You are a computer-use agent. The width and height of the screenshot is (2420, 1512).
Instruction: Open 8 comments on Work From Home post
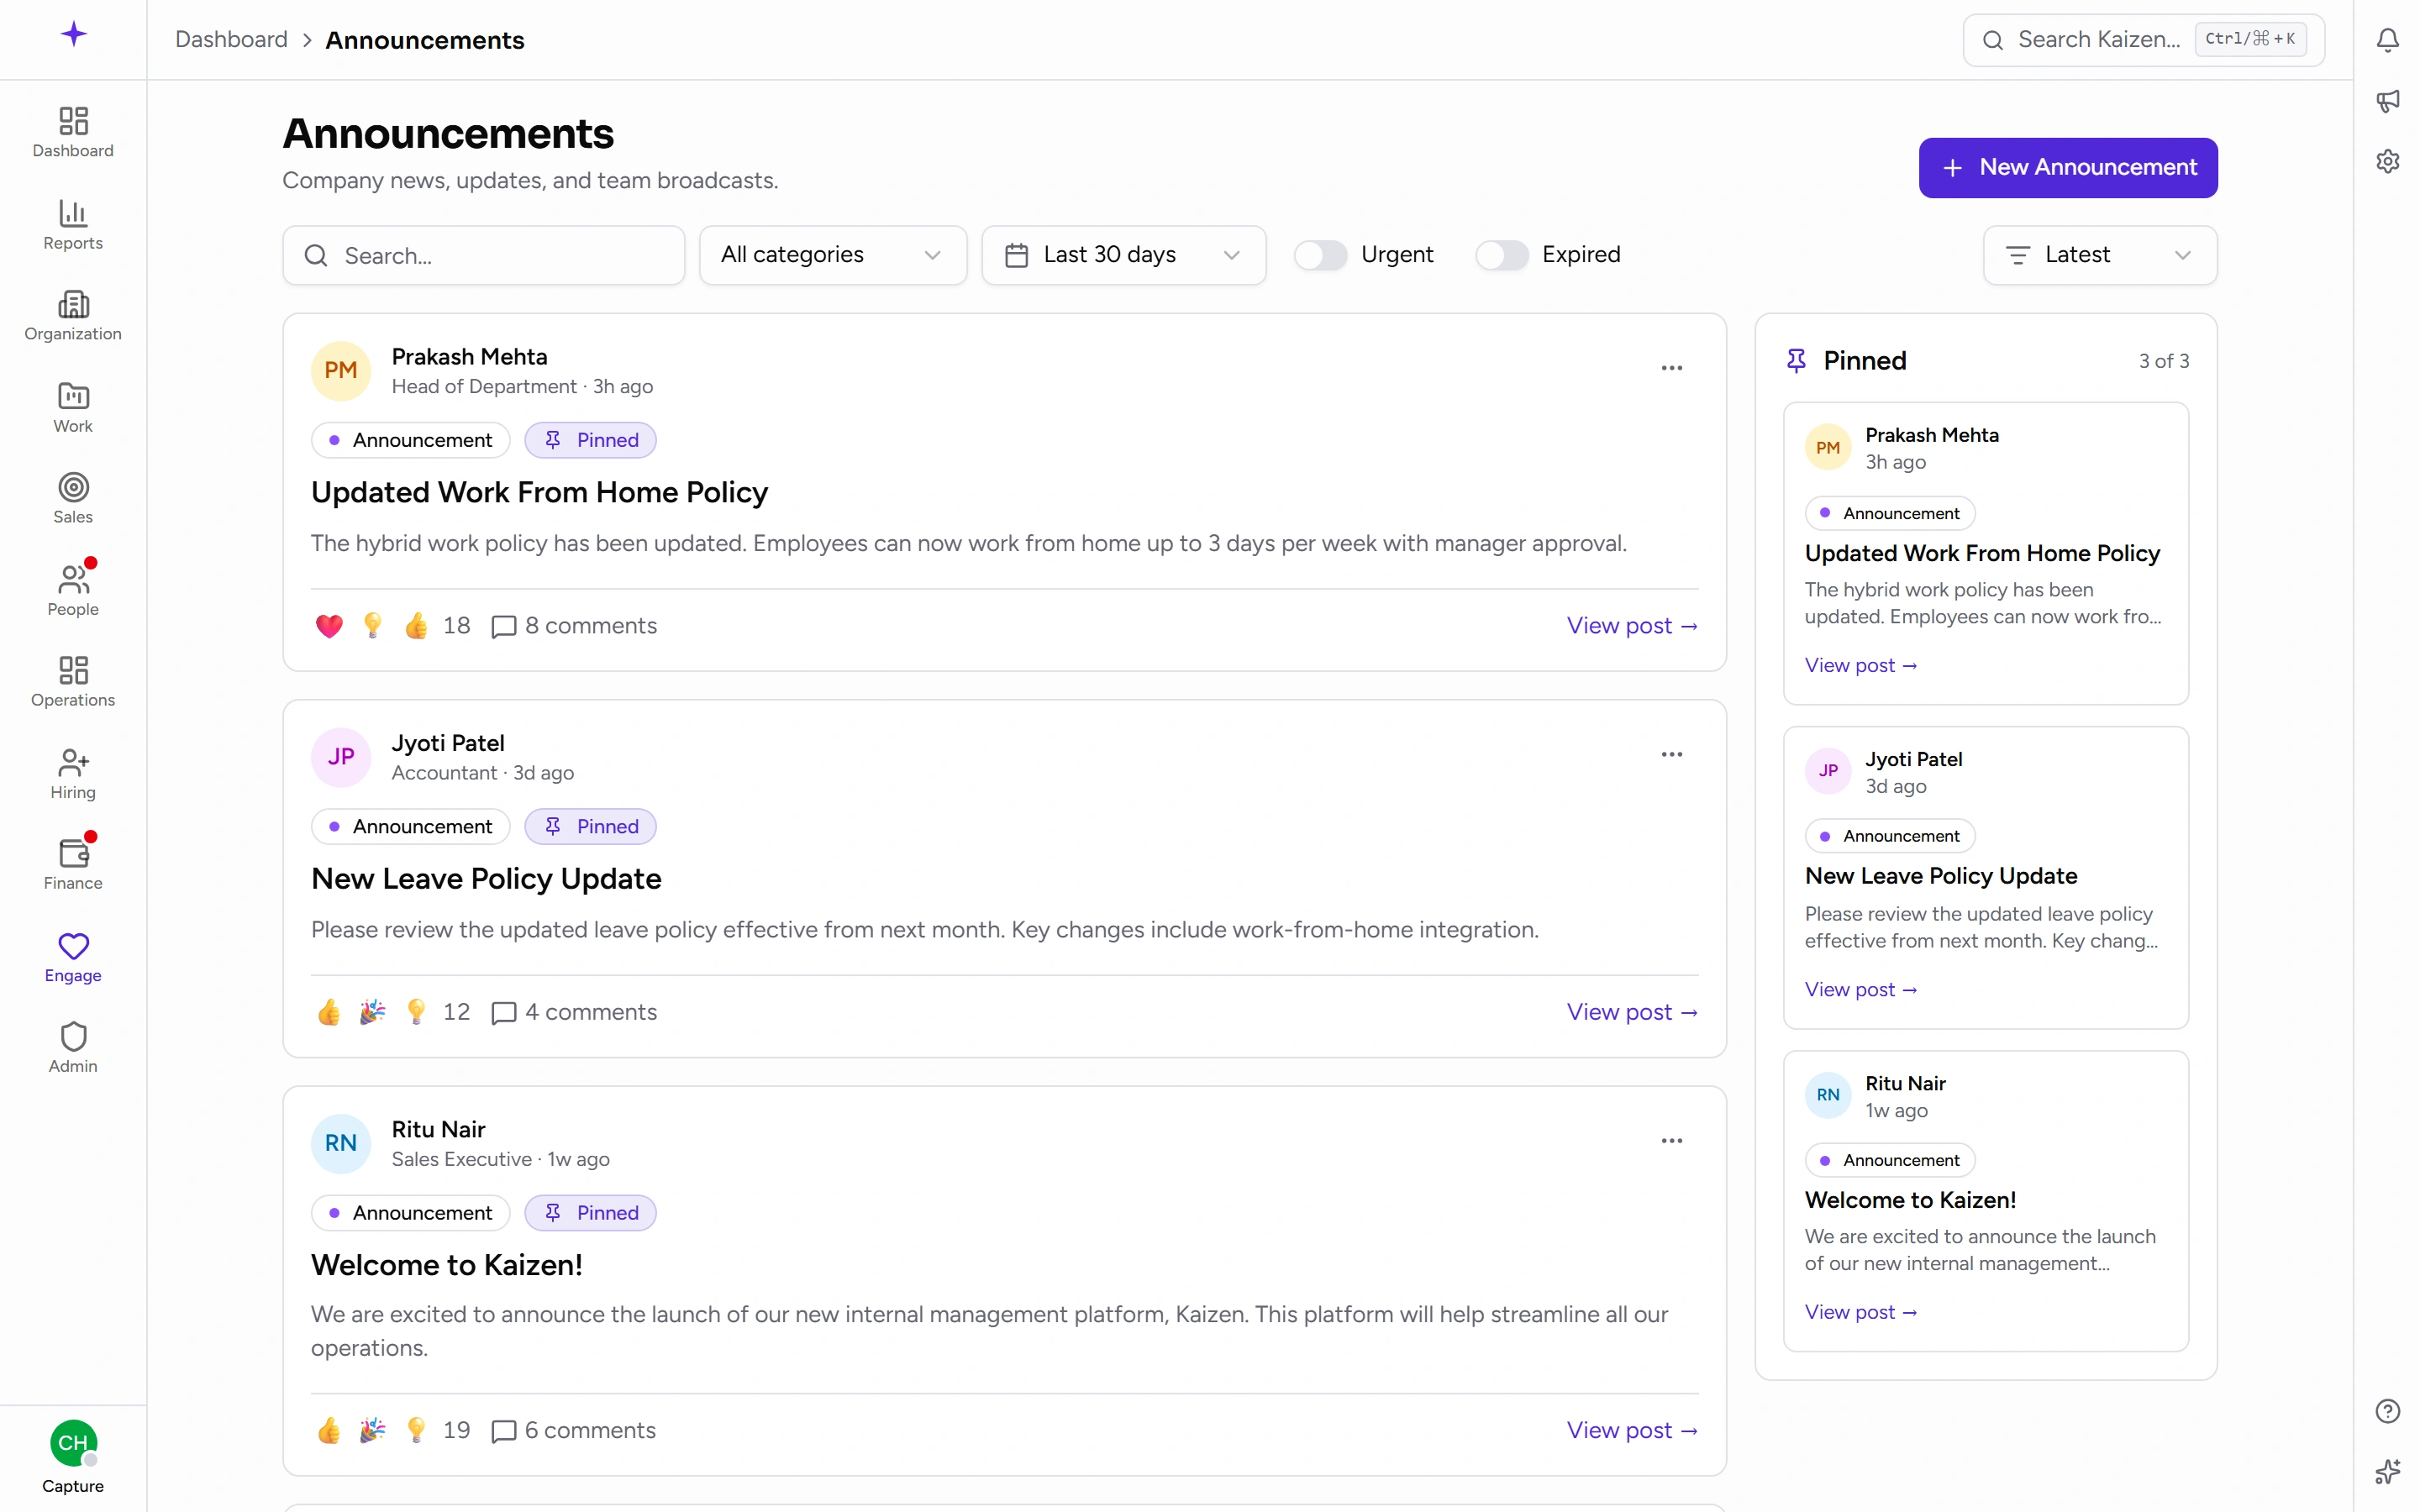[x=574, y=626]
